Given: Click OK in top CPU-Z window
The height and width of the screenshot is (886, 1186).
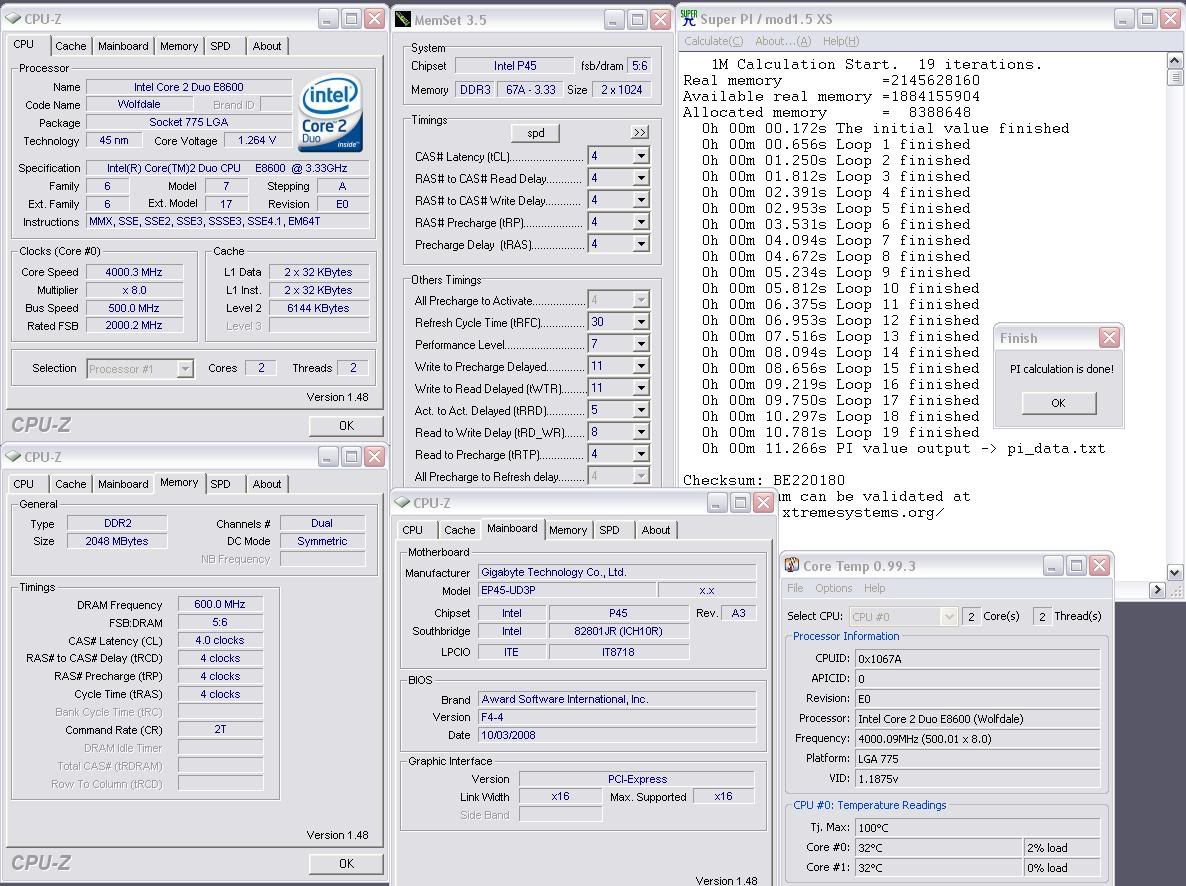Looking at the screenshot, I should tap(346, 426).
